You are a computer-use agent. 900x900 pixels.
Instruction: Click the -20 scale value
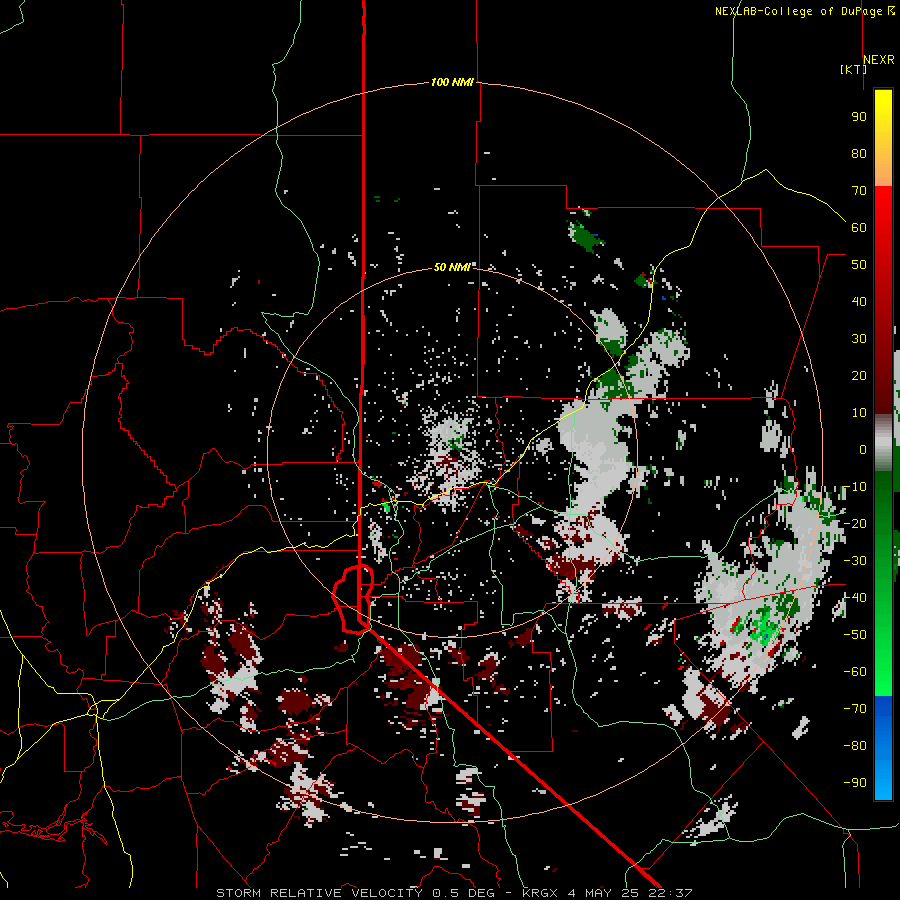point(855,523)
